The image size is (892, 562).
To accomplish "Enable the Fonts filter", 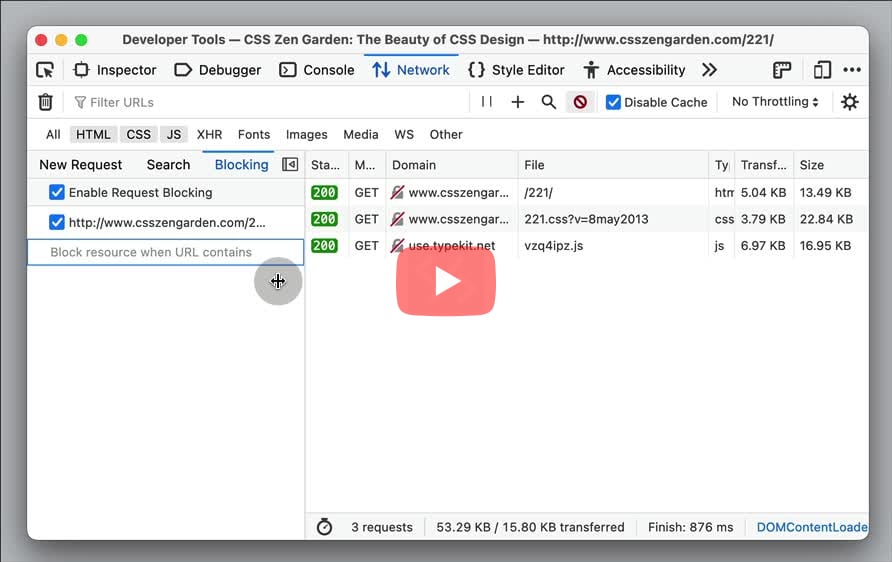I will click(x=254, y=135).
